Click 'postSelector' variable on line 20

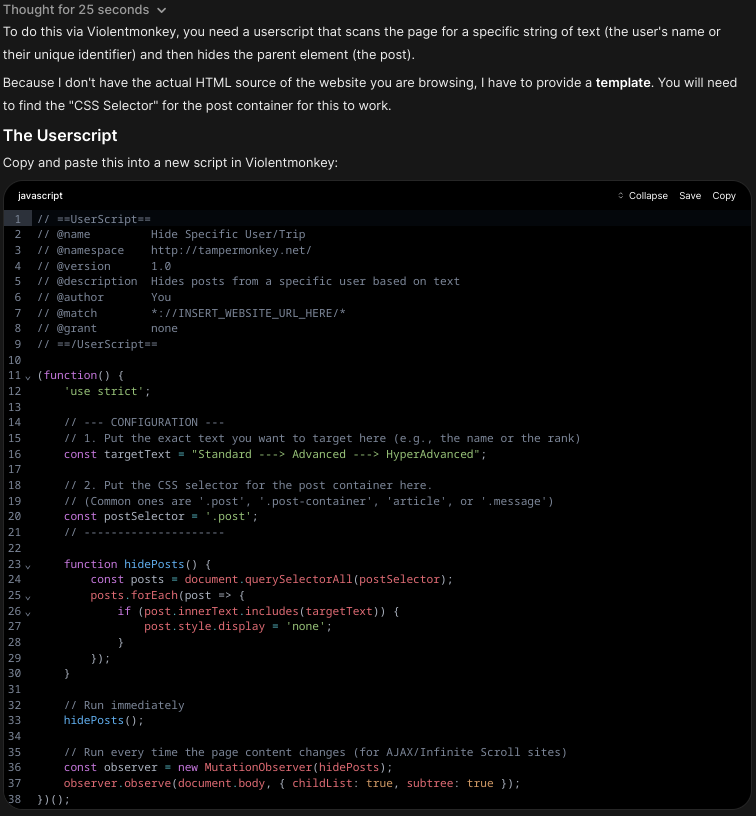click(x=144, y=516)
